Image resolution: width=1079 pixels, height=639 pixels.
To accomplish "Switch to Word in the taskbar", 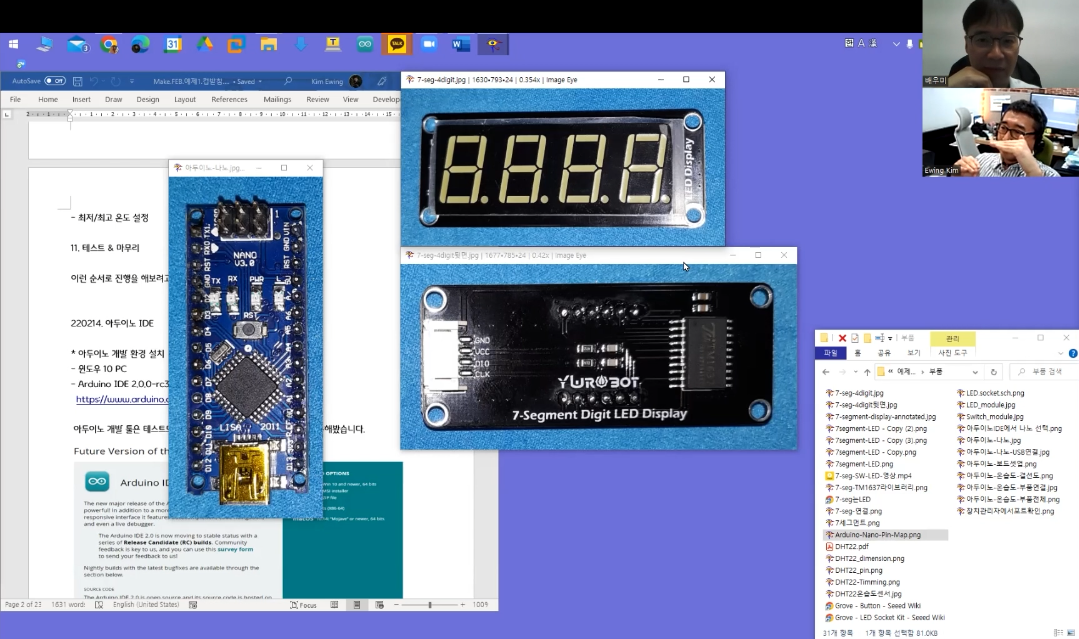I will pyautogui.click(x=460, y=45).
